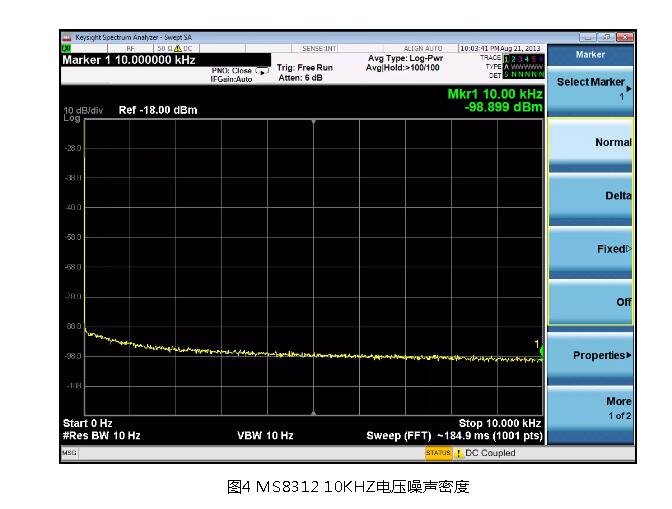Turn marker Off
Screen dimensions: 672x509
591,302
